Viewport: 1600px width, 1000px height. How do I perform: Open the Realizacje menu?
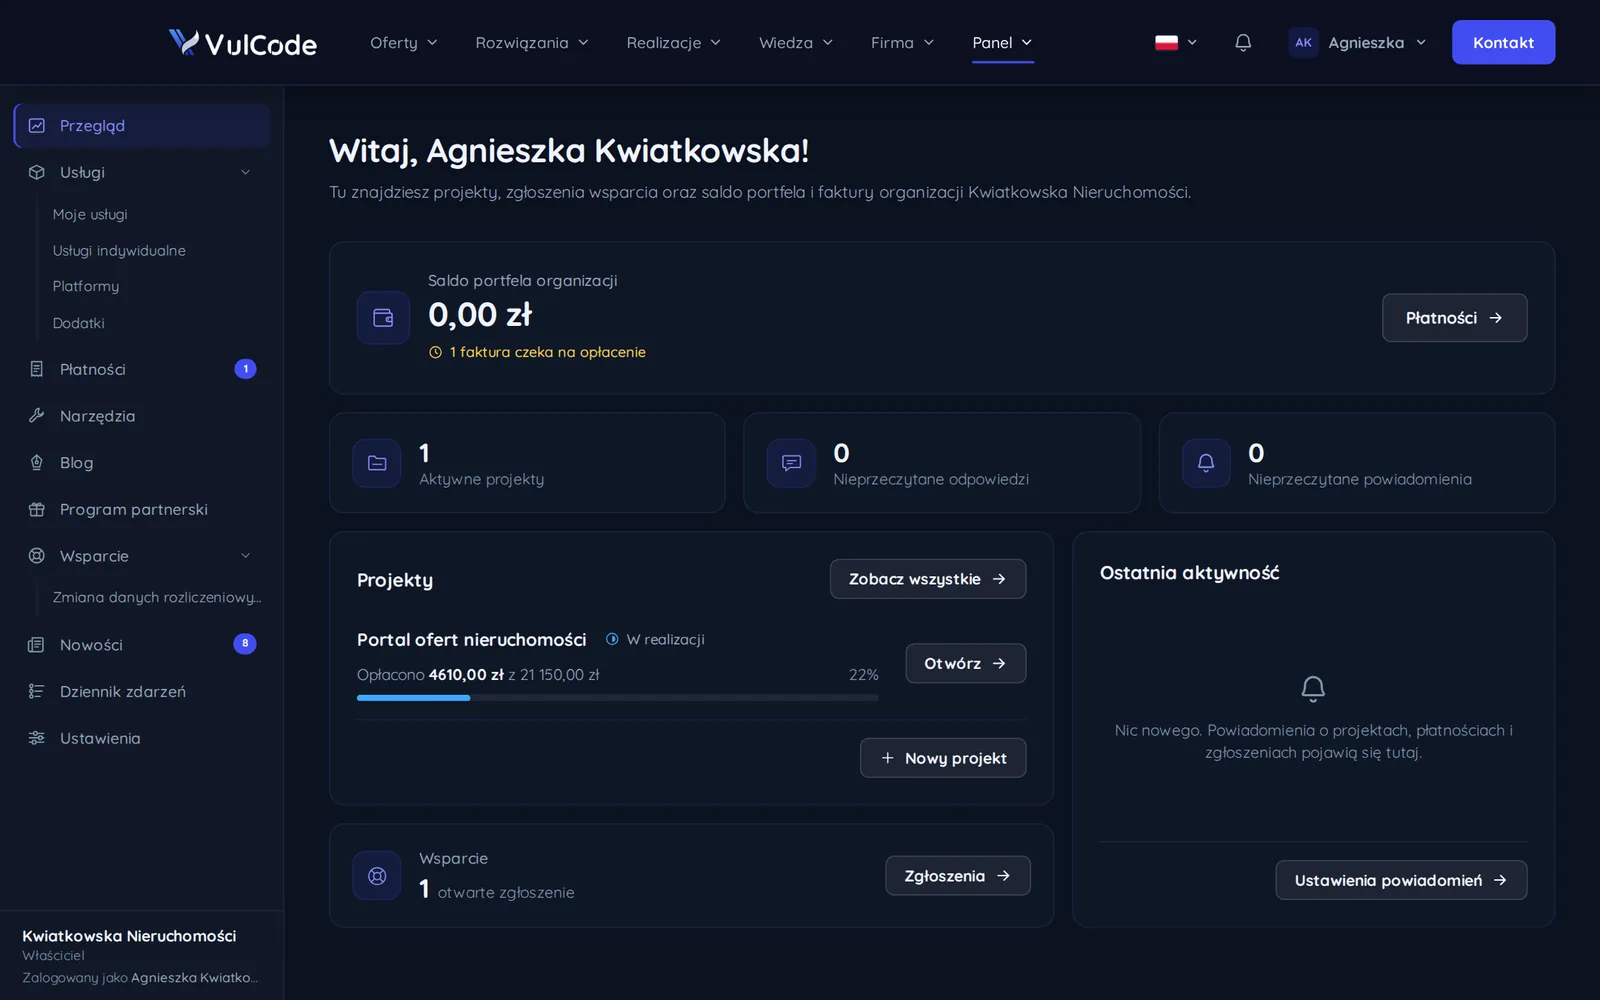click(x=674, y=42)
